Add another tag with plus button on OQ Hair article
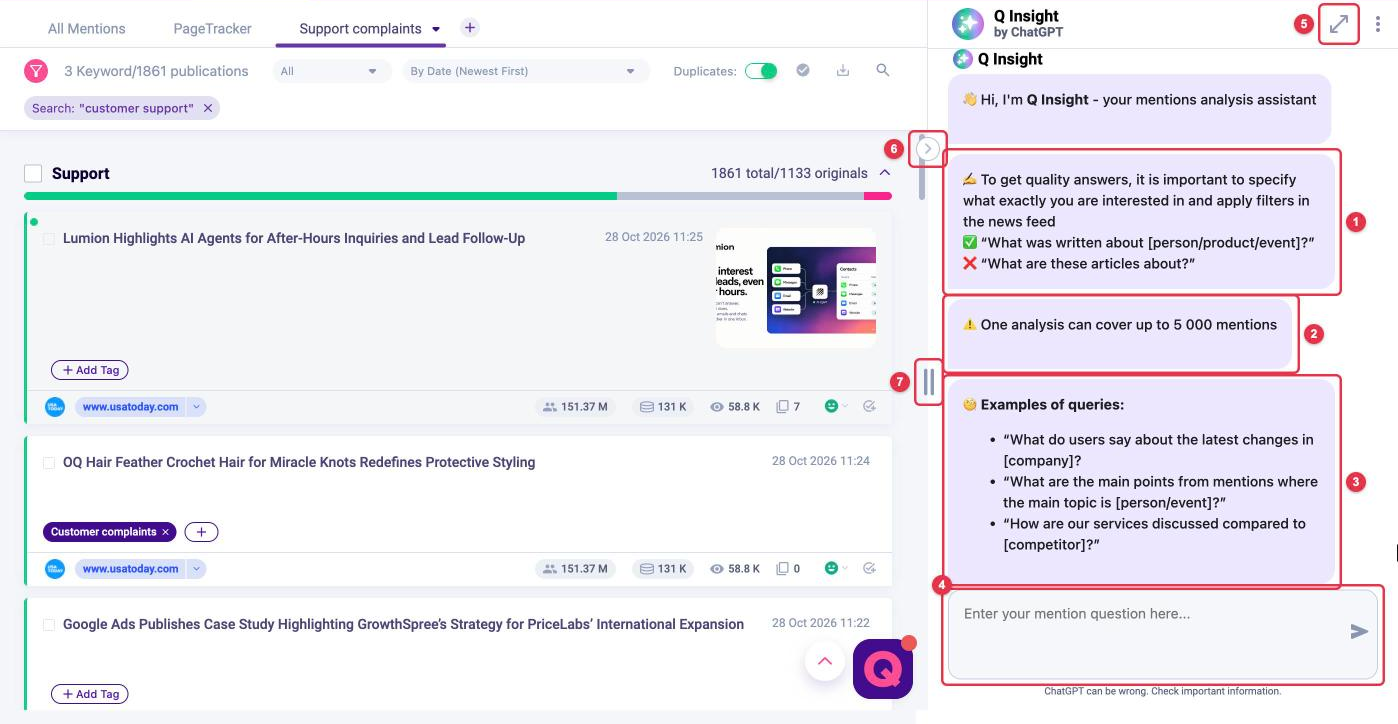This screenshot has height=724, width=1398. coord(201,532)
